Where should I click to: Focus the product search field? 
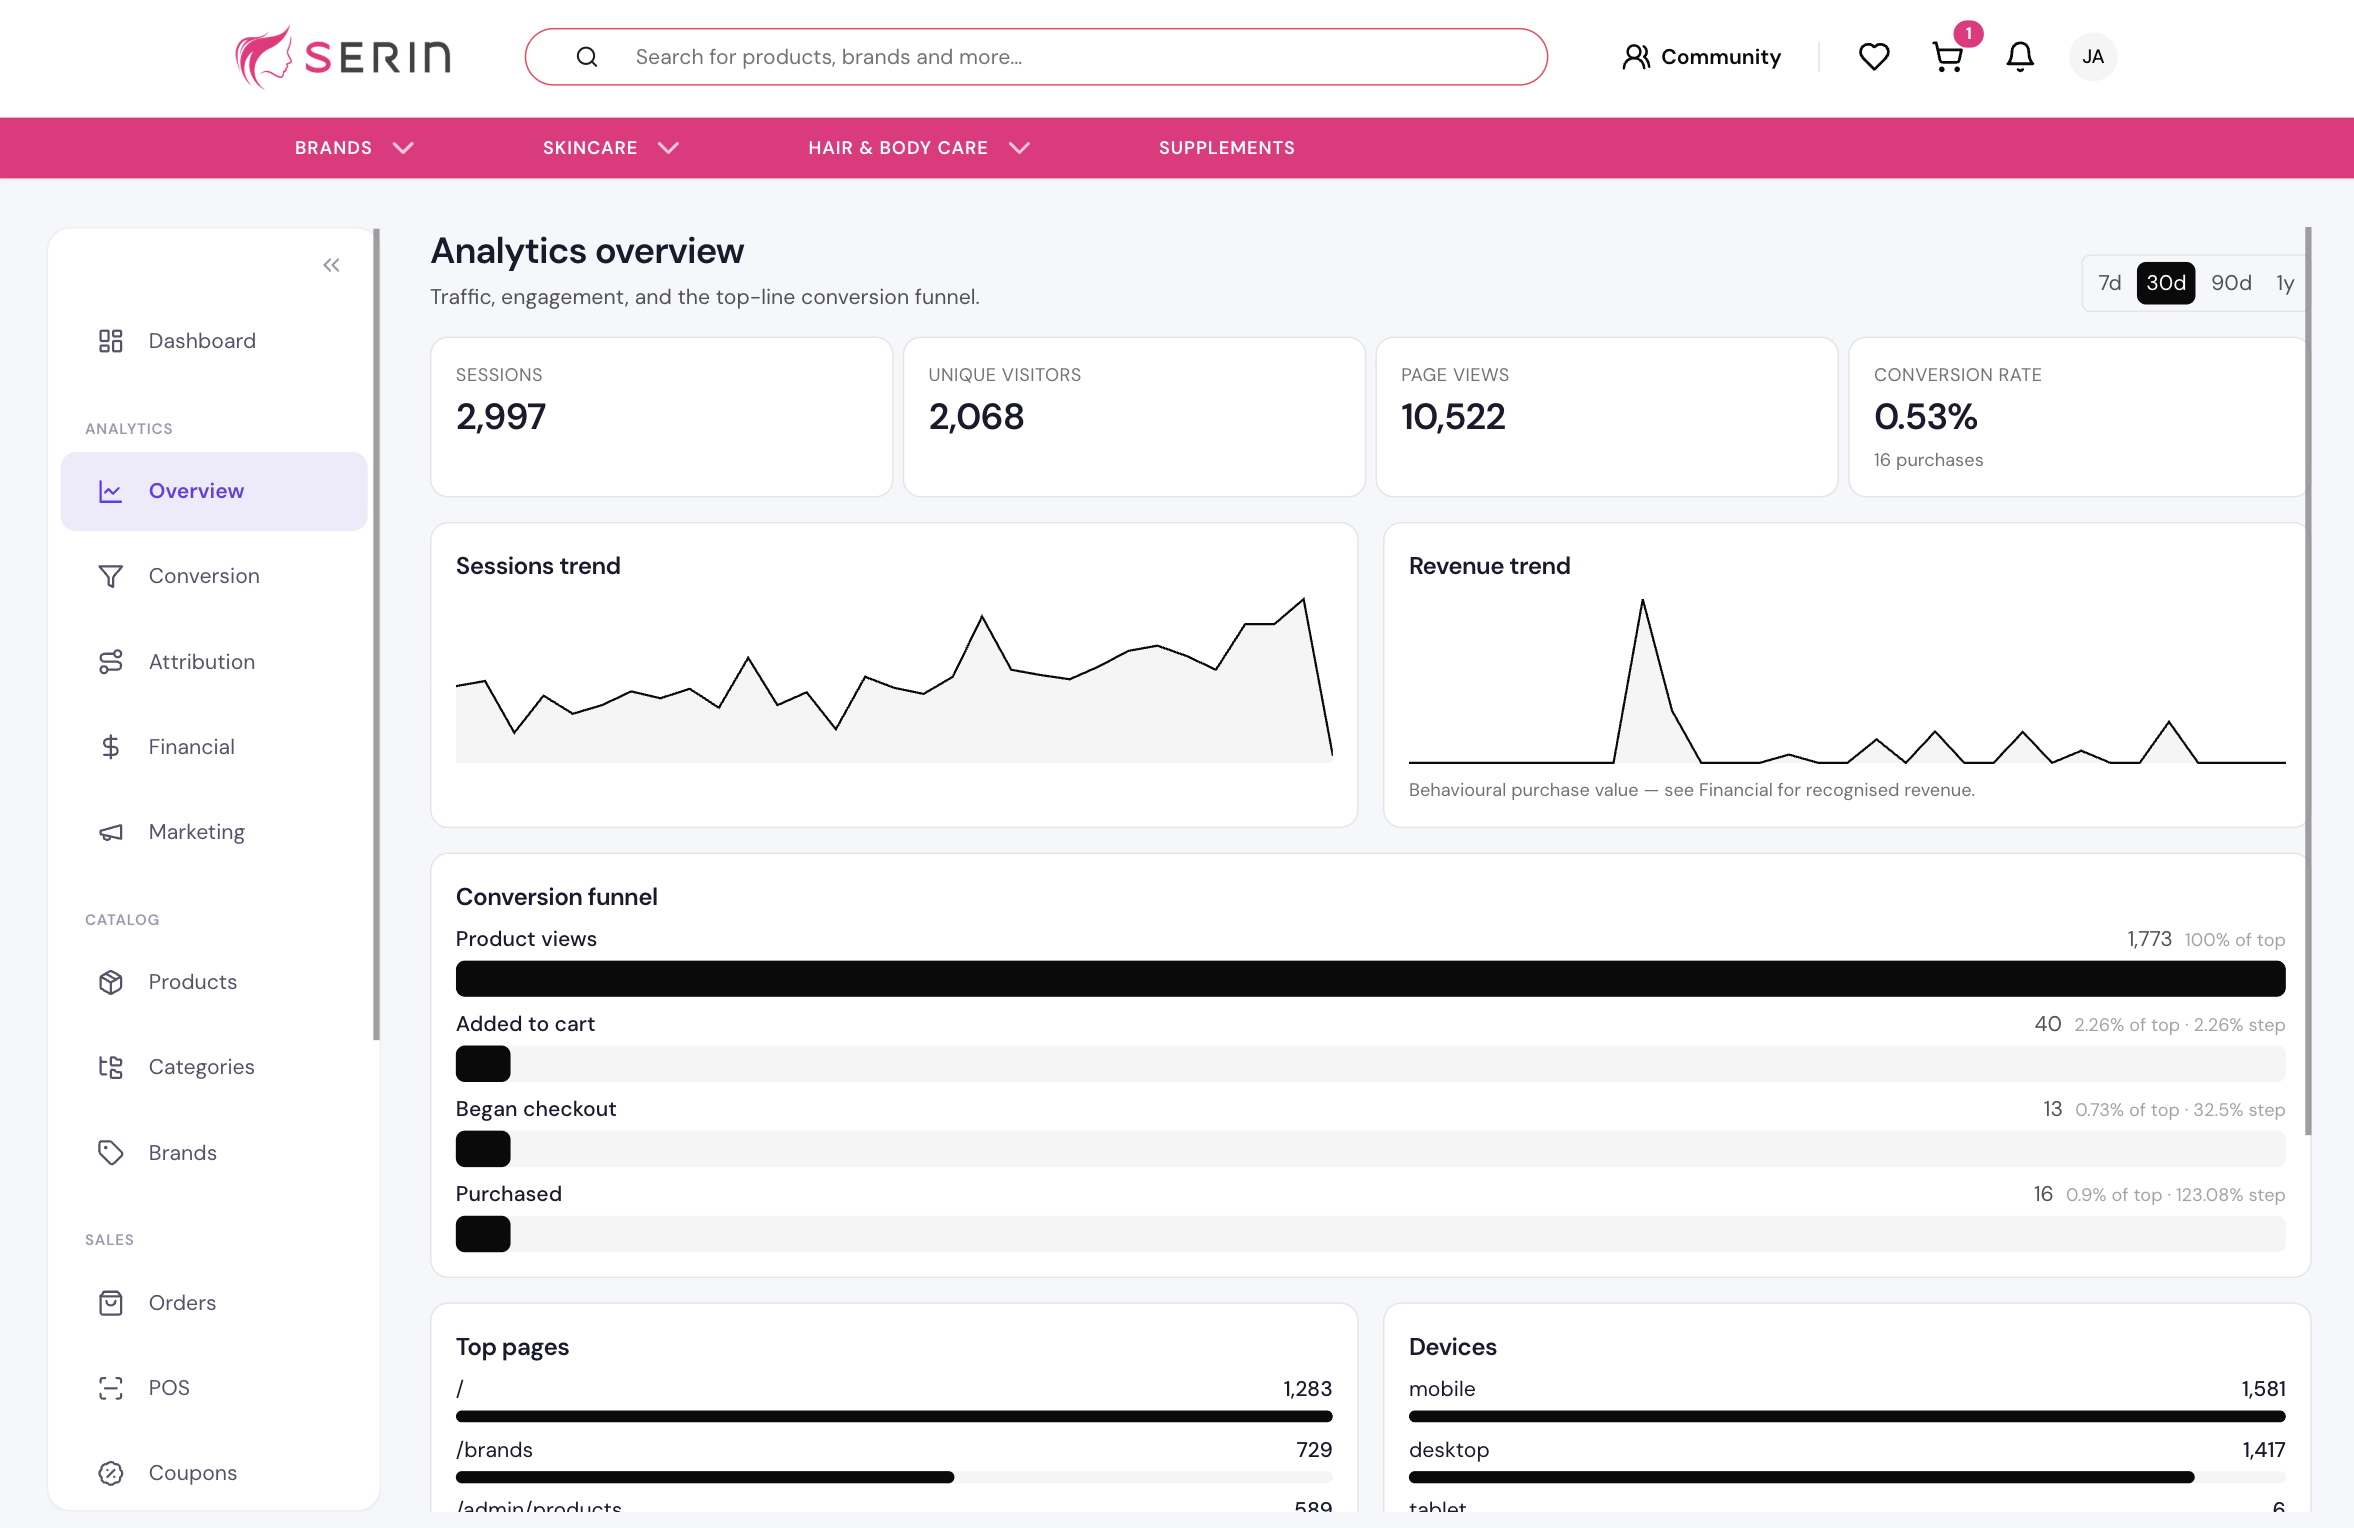pos(1036,57)
